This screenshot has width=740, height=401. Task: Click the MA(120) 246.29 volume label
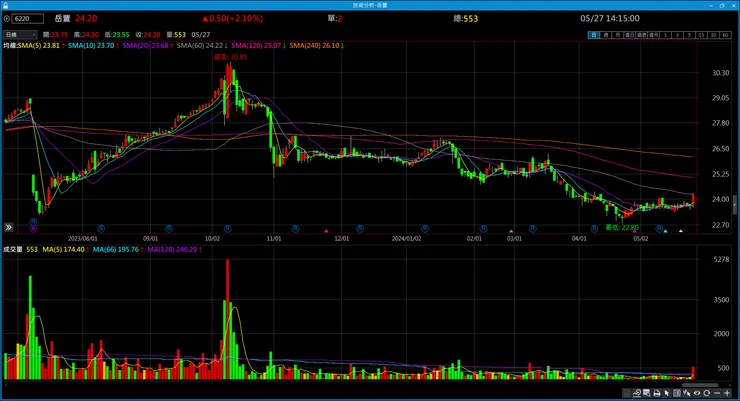(x=172, y=249)
